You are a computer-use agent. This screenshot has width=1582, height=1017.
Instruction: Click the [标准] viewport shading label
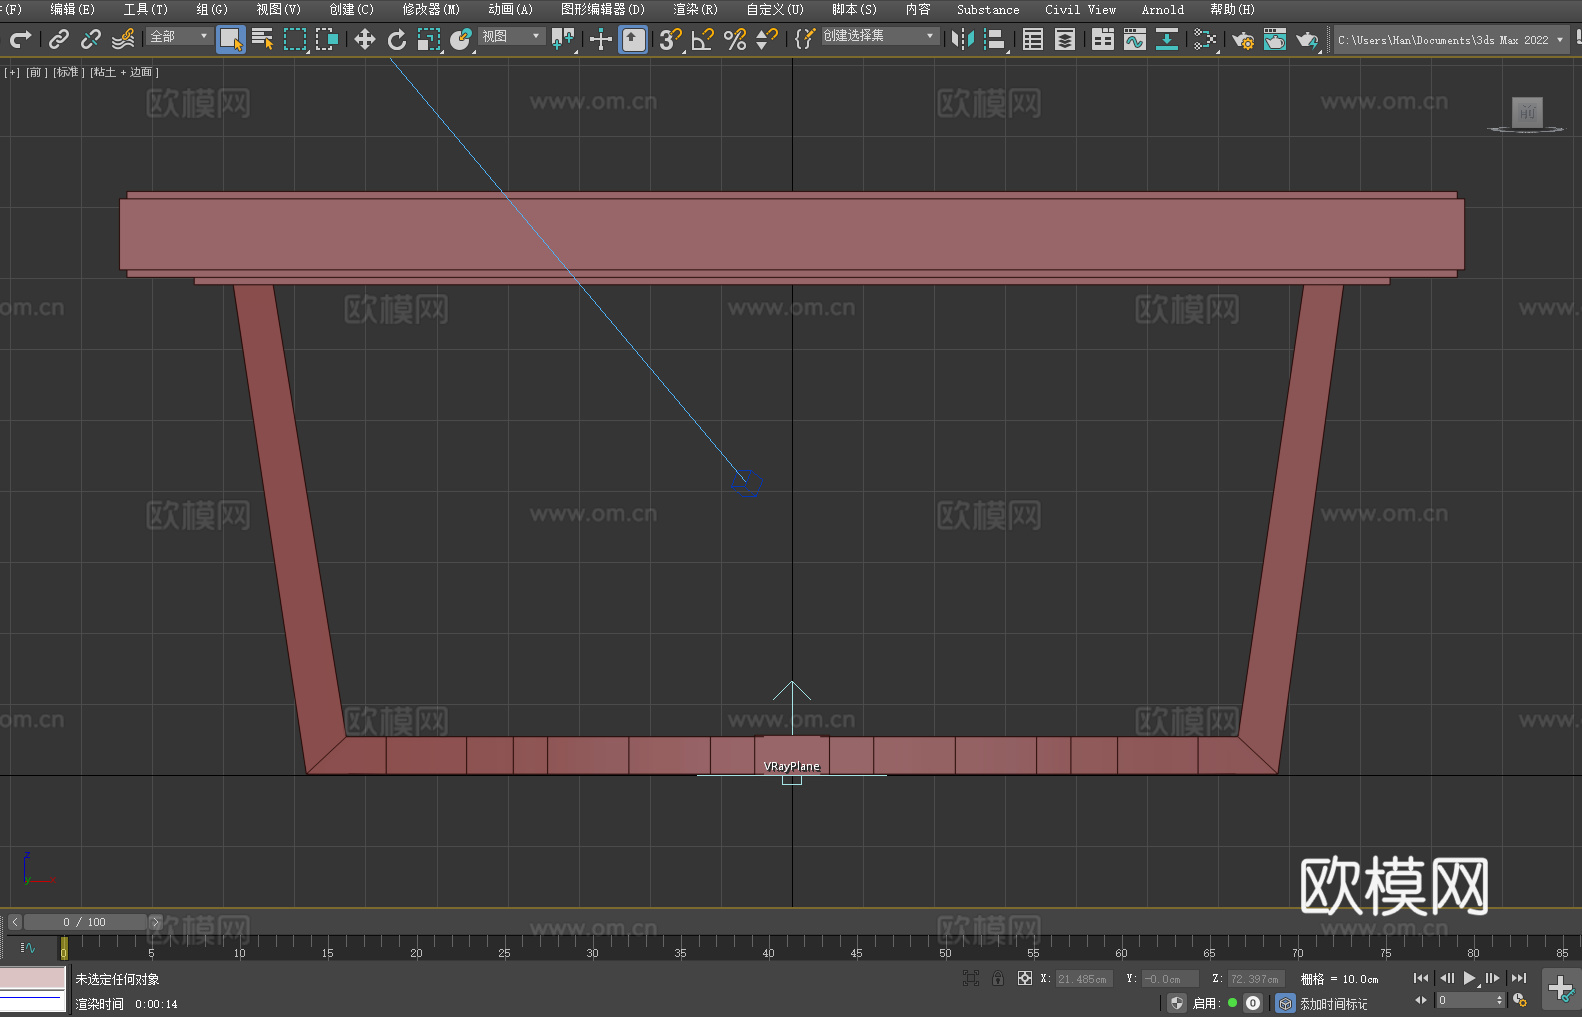[x=68, y=72]
